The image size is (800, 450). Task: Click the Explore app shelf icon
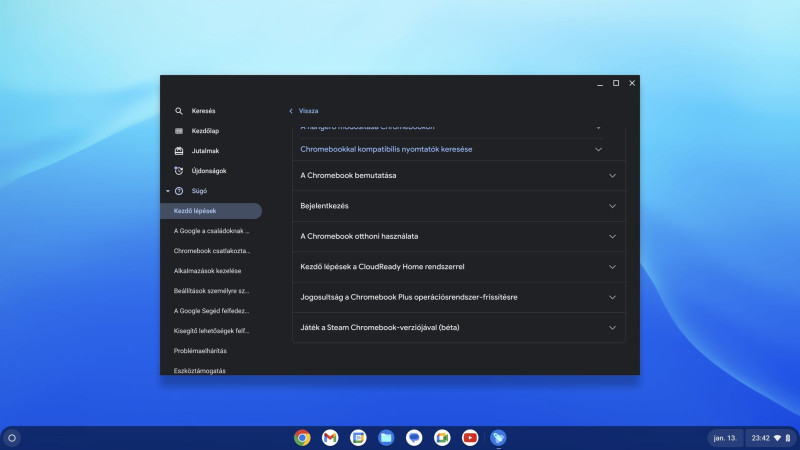coord(498,438)
